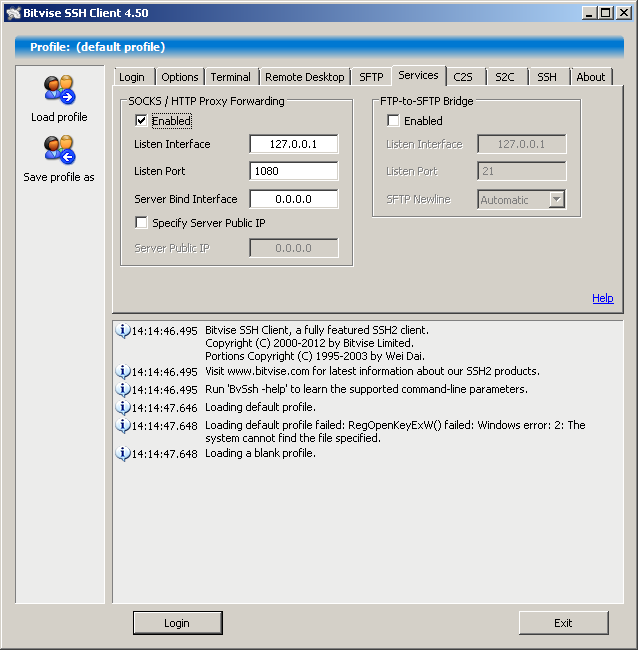Click the Load profile label
This screenshot has width=638, height=650.
pyautogui.click(x=59, y=117)
